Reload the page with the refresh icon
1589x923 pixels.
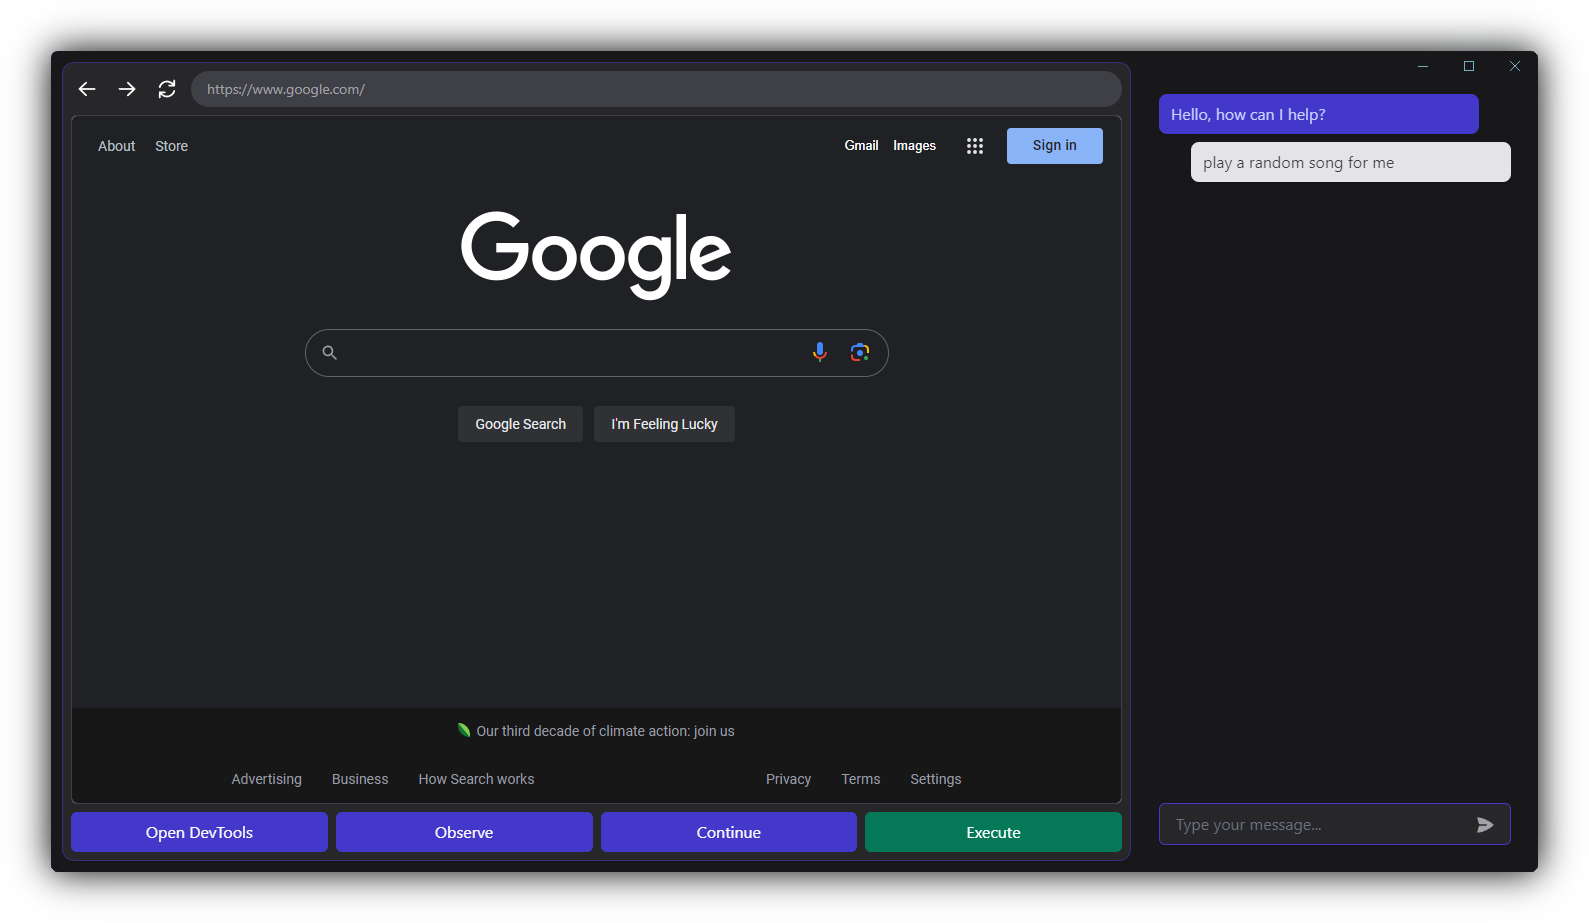point(167,89)
